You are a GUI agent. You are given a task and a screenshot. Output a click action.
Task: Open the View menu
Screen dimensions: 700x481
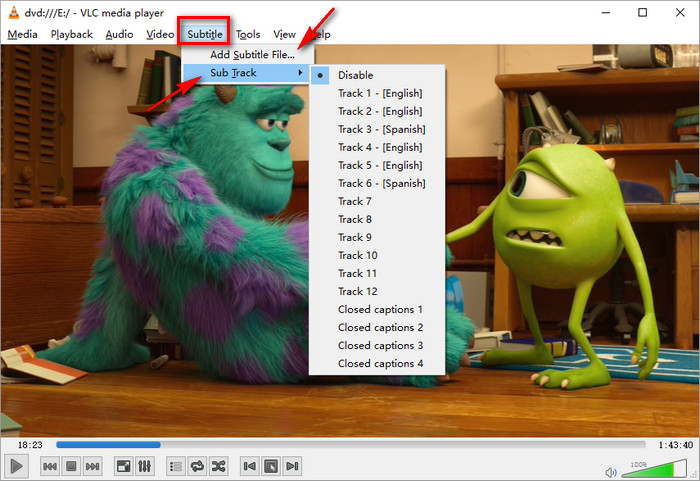[284, 34]
